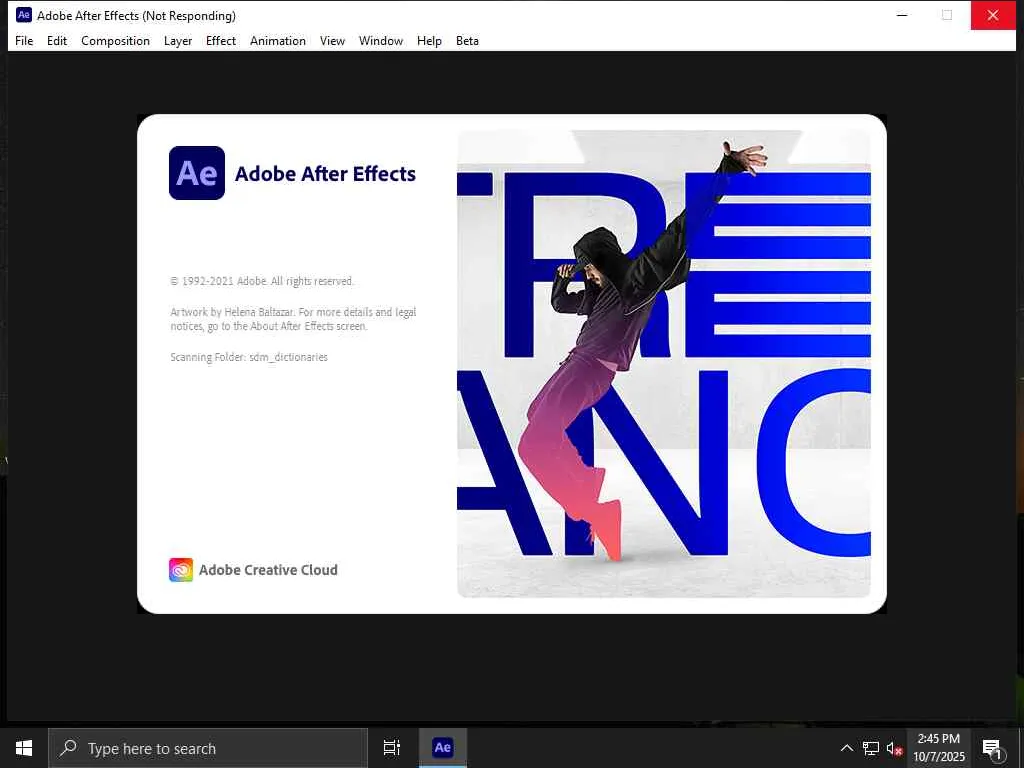The height and width of the screenshot is (768, 1024).
Task: Open the Effect menu
Action: (221, 40)
